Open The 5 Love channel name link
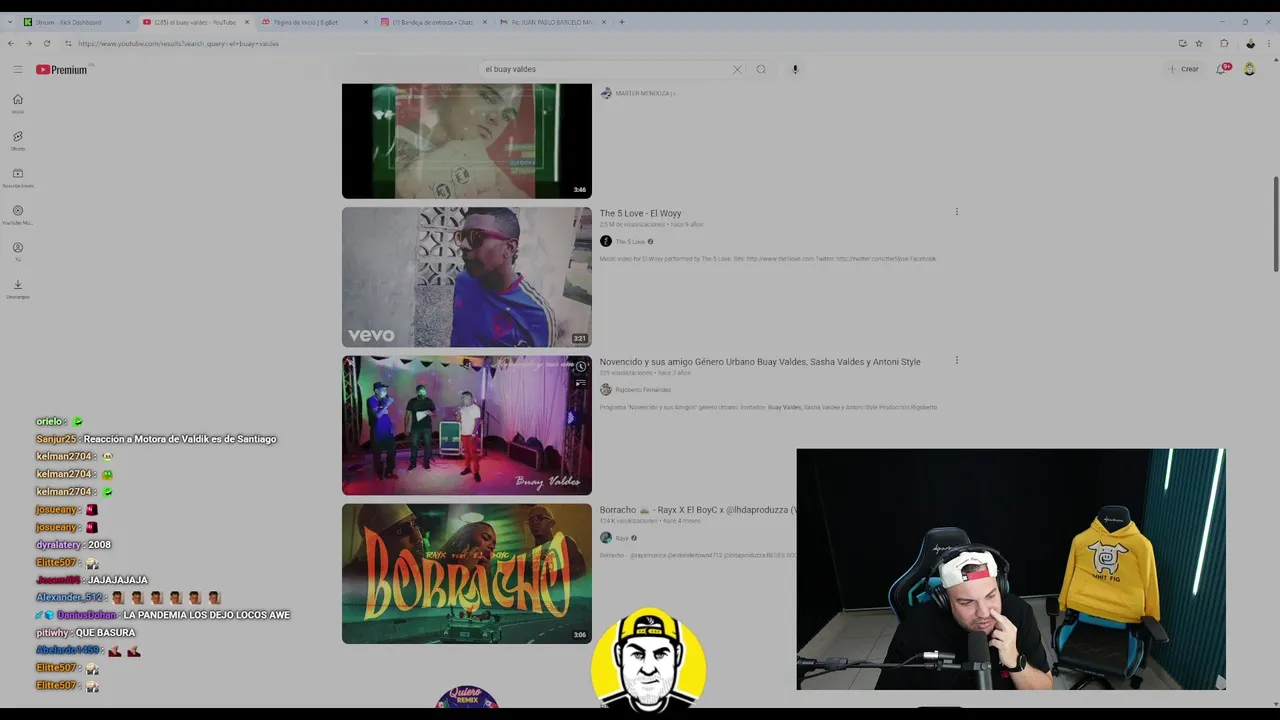Image resolution: width=1280 pixels, height=720 pixels. 630,242
